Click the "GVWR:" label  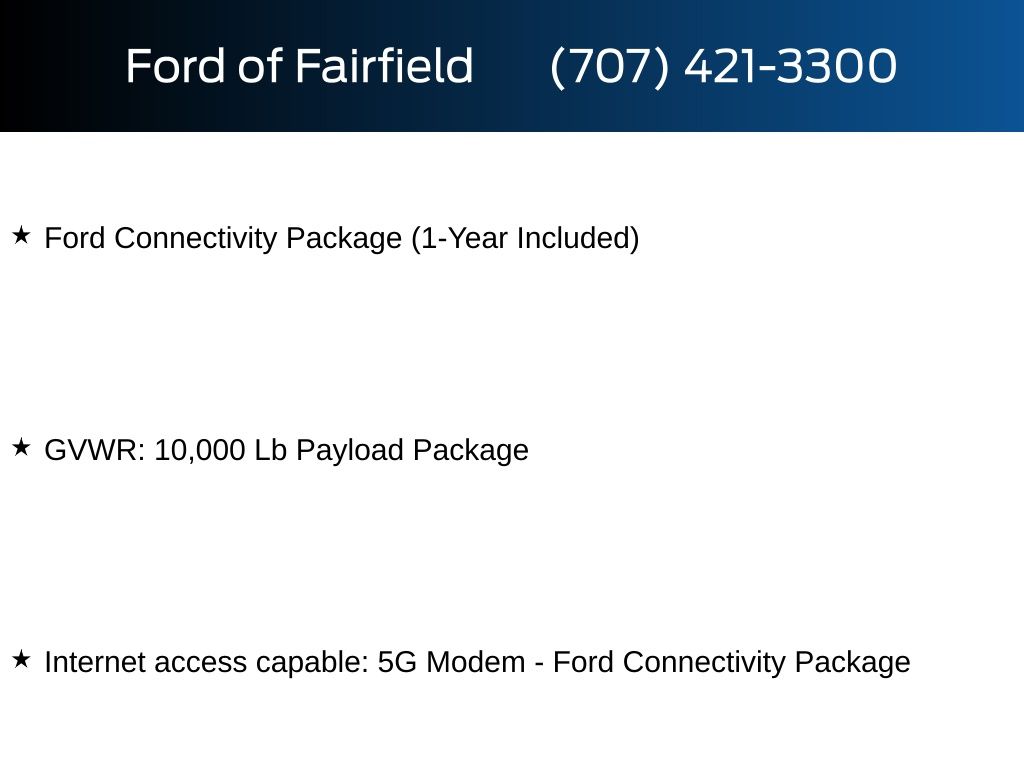(x=95, y=451)
